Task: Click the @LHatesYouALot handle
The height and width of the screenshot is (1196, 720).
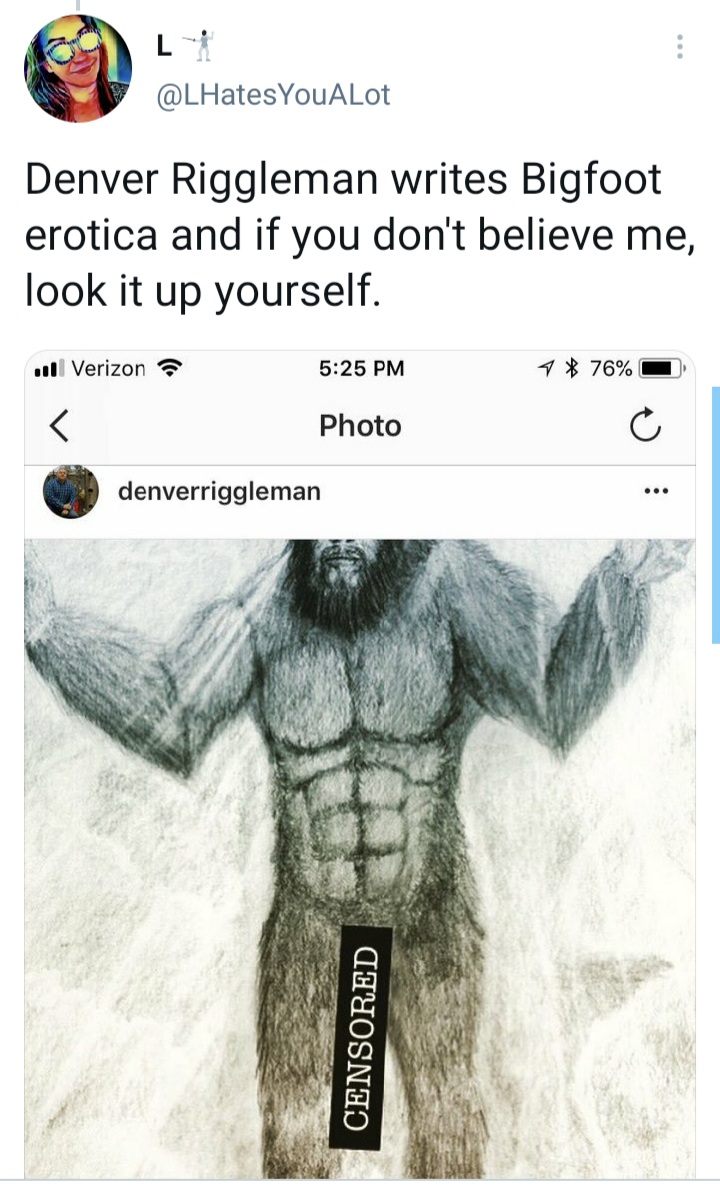Action: pyautogui.click(x=273, y=95)
